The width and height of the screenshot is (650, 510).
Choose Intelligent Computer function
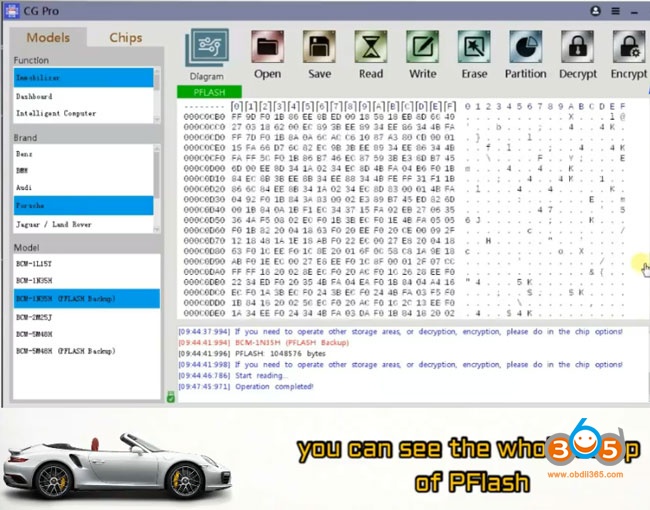[55, 113]
